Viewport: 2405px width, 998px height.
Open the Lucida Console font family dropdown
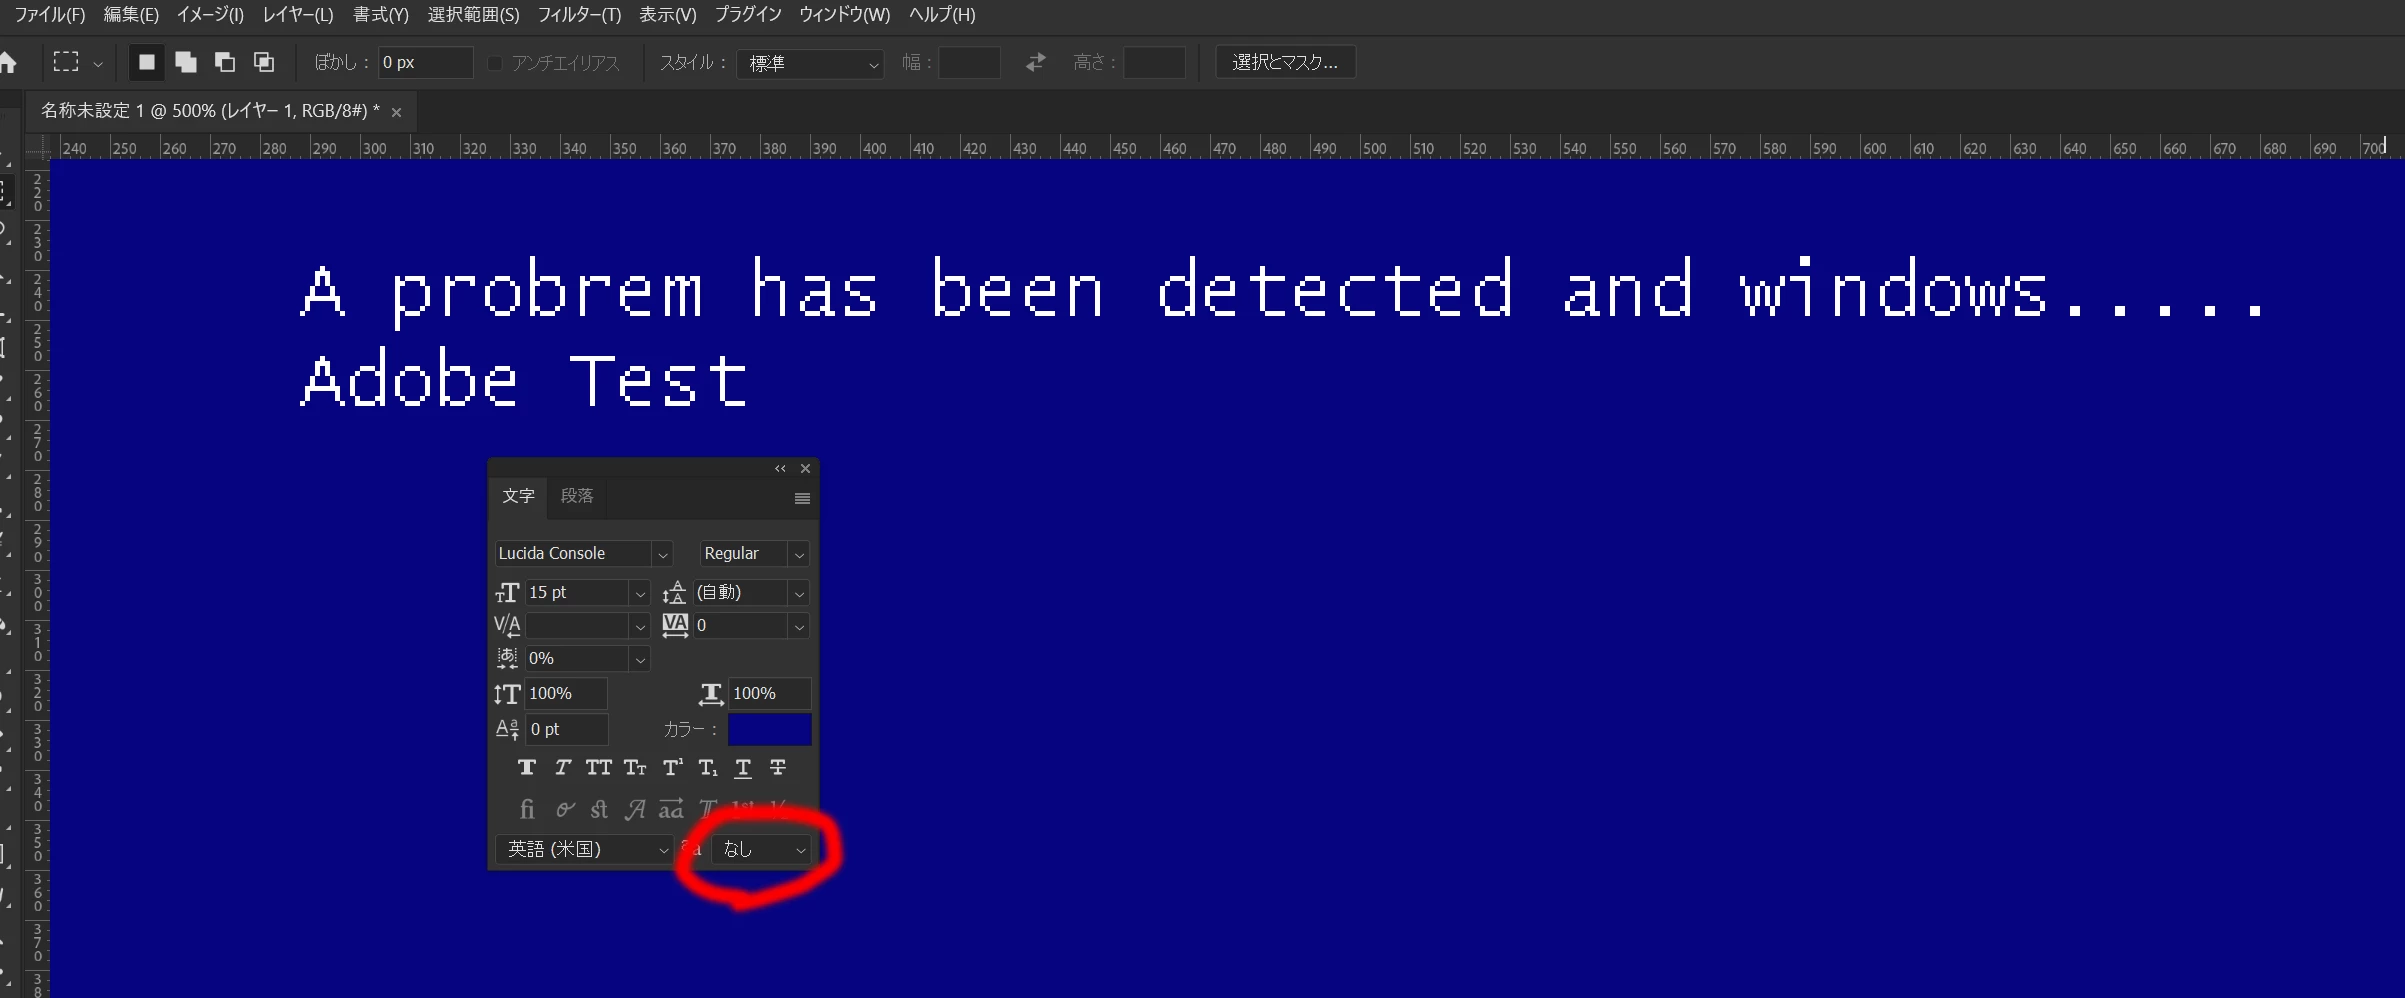(x=662, y=554)
